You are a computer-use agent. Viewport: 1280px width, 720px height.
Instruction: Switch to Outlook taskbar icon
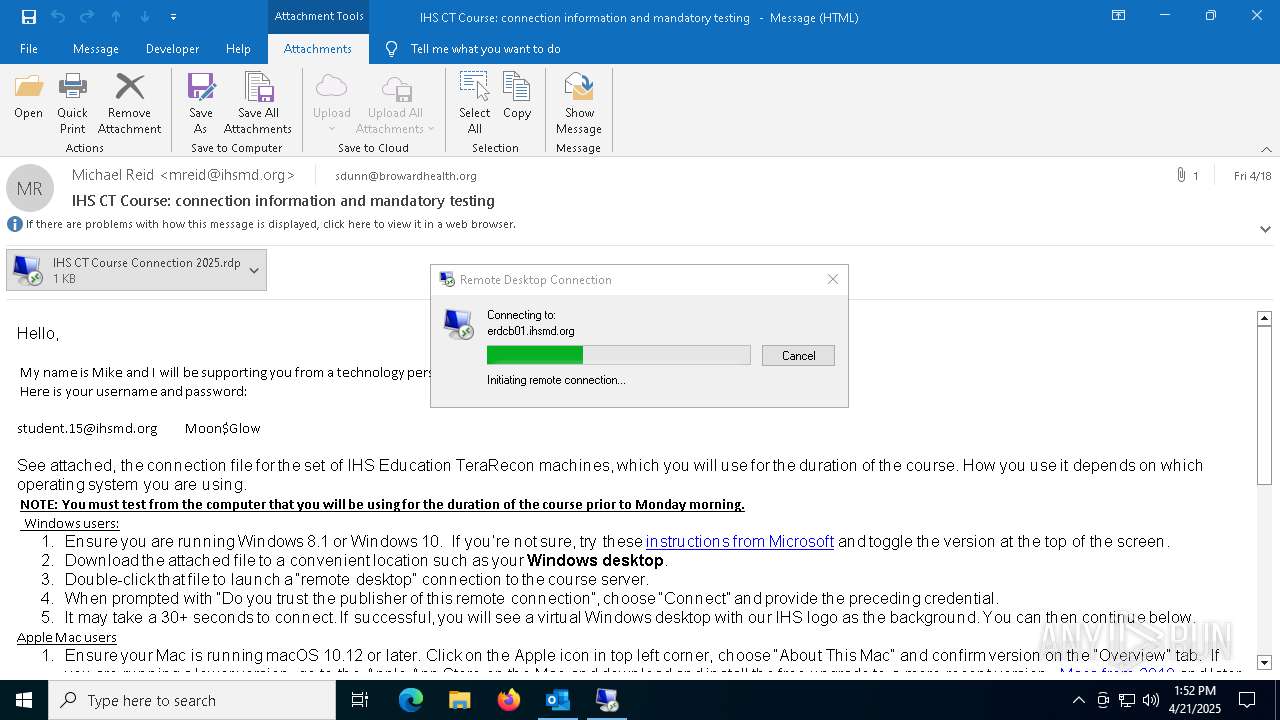point(558,700)
